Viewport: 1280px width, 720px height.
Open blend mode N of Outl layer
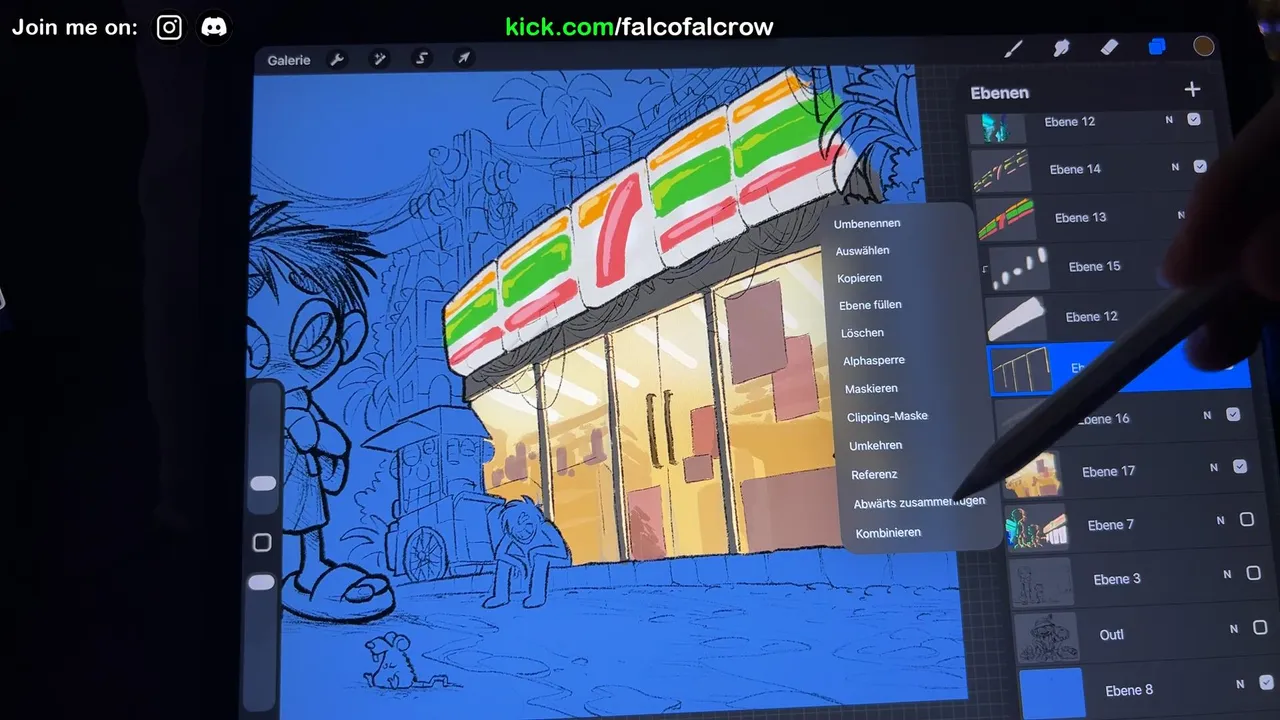(1234, 629)
